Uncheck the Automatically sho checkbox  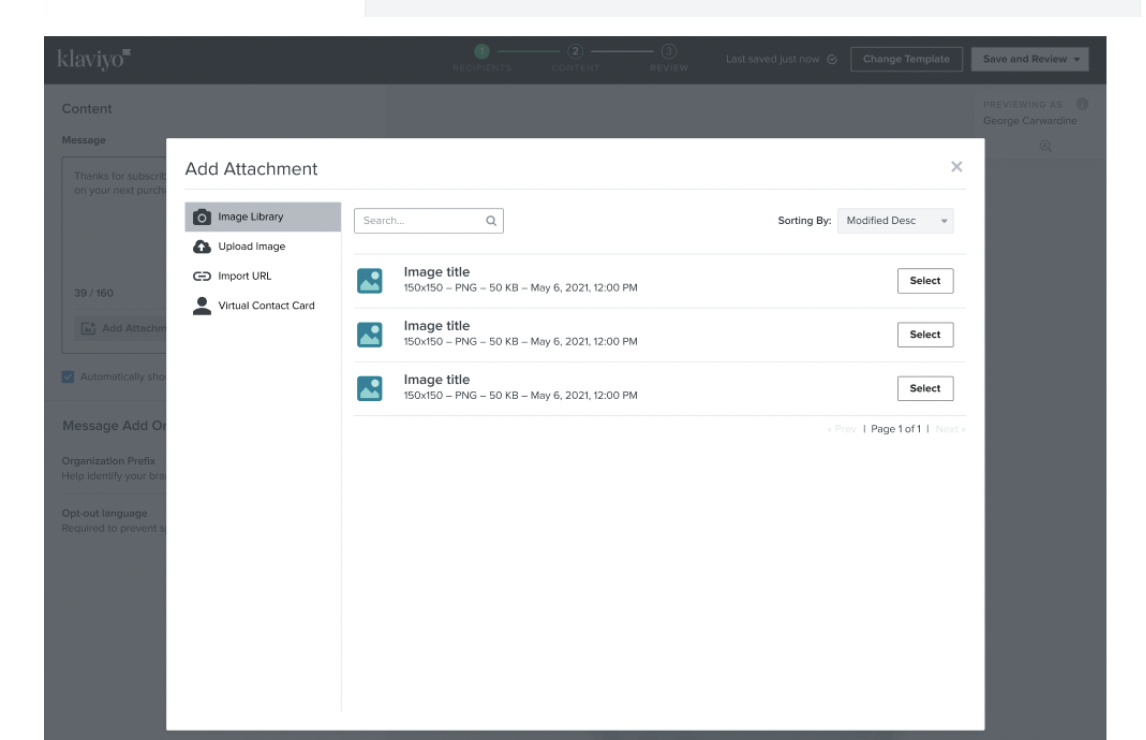pyautogui.click(x=66, y=375)
